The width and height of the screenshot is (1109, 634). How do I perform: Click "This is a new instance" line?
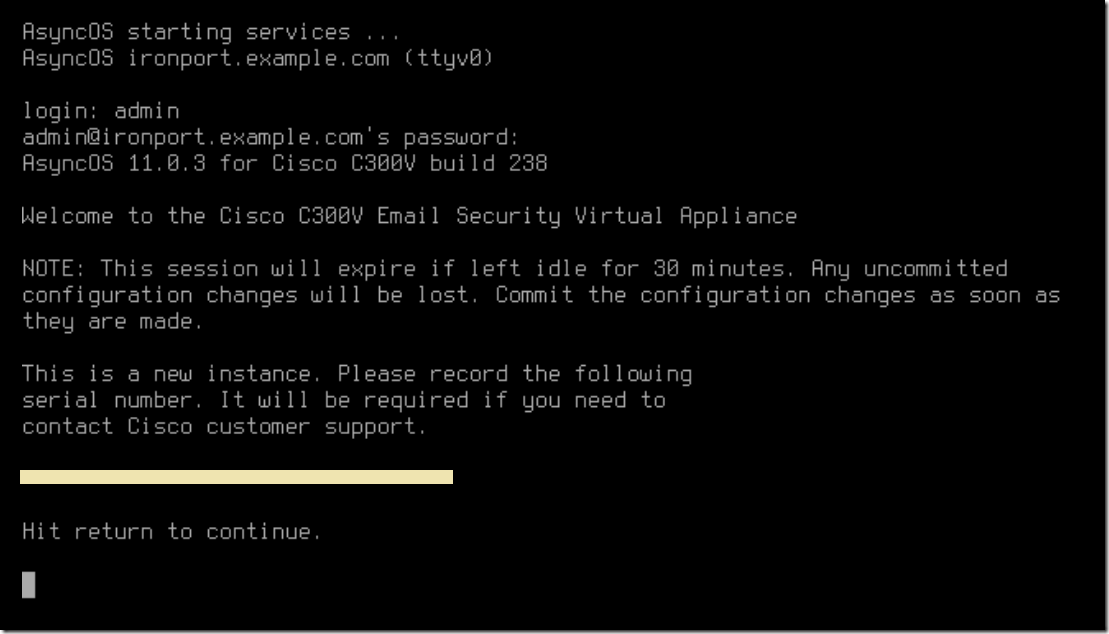357,374
